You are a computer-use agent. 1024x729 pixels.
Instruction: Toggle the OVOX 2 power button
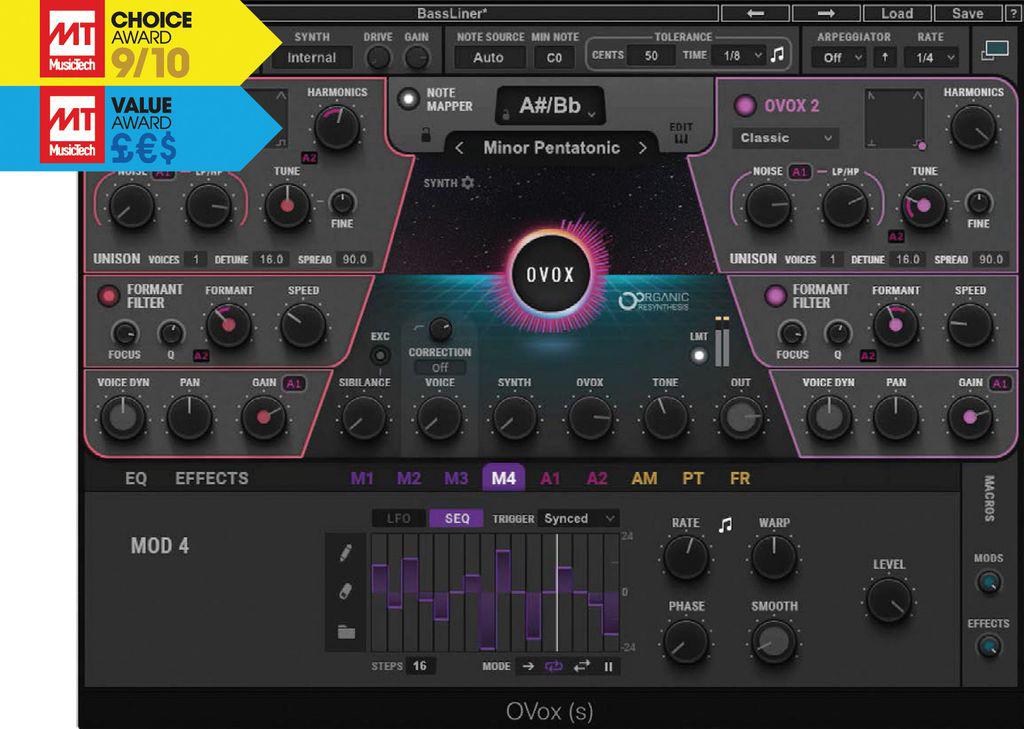pyautogui.click(x=745, y=105)
